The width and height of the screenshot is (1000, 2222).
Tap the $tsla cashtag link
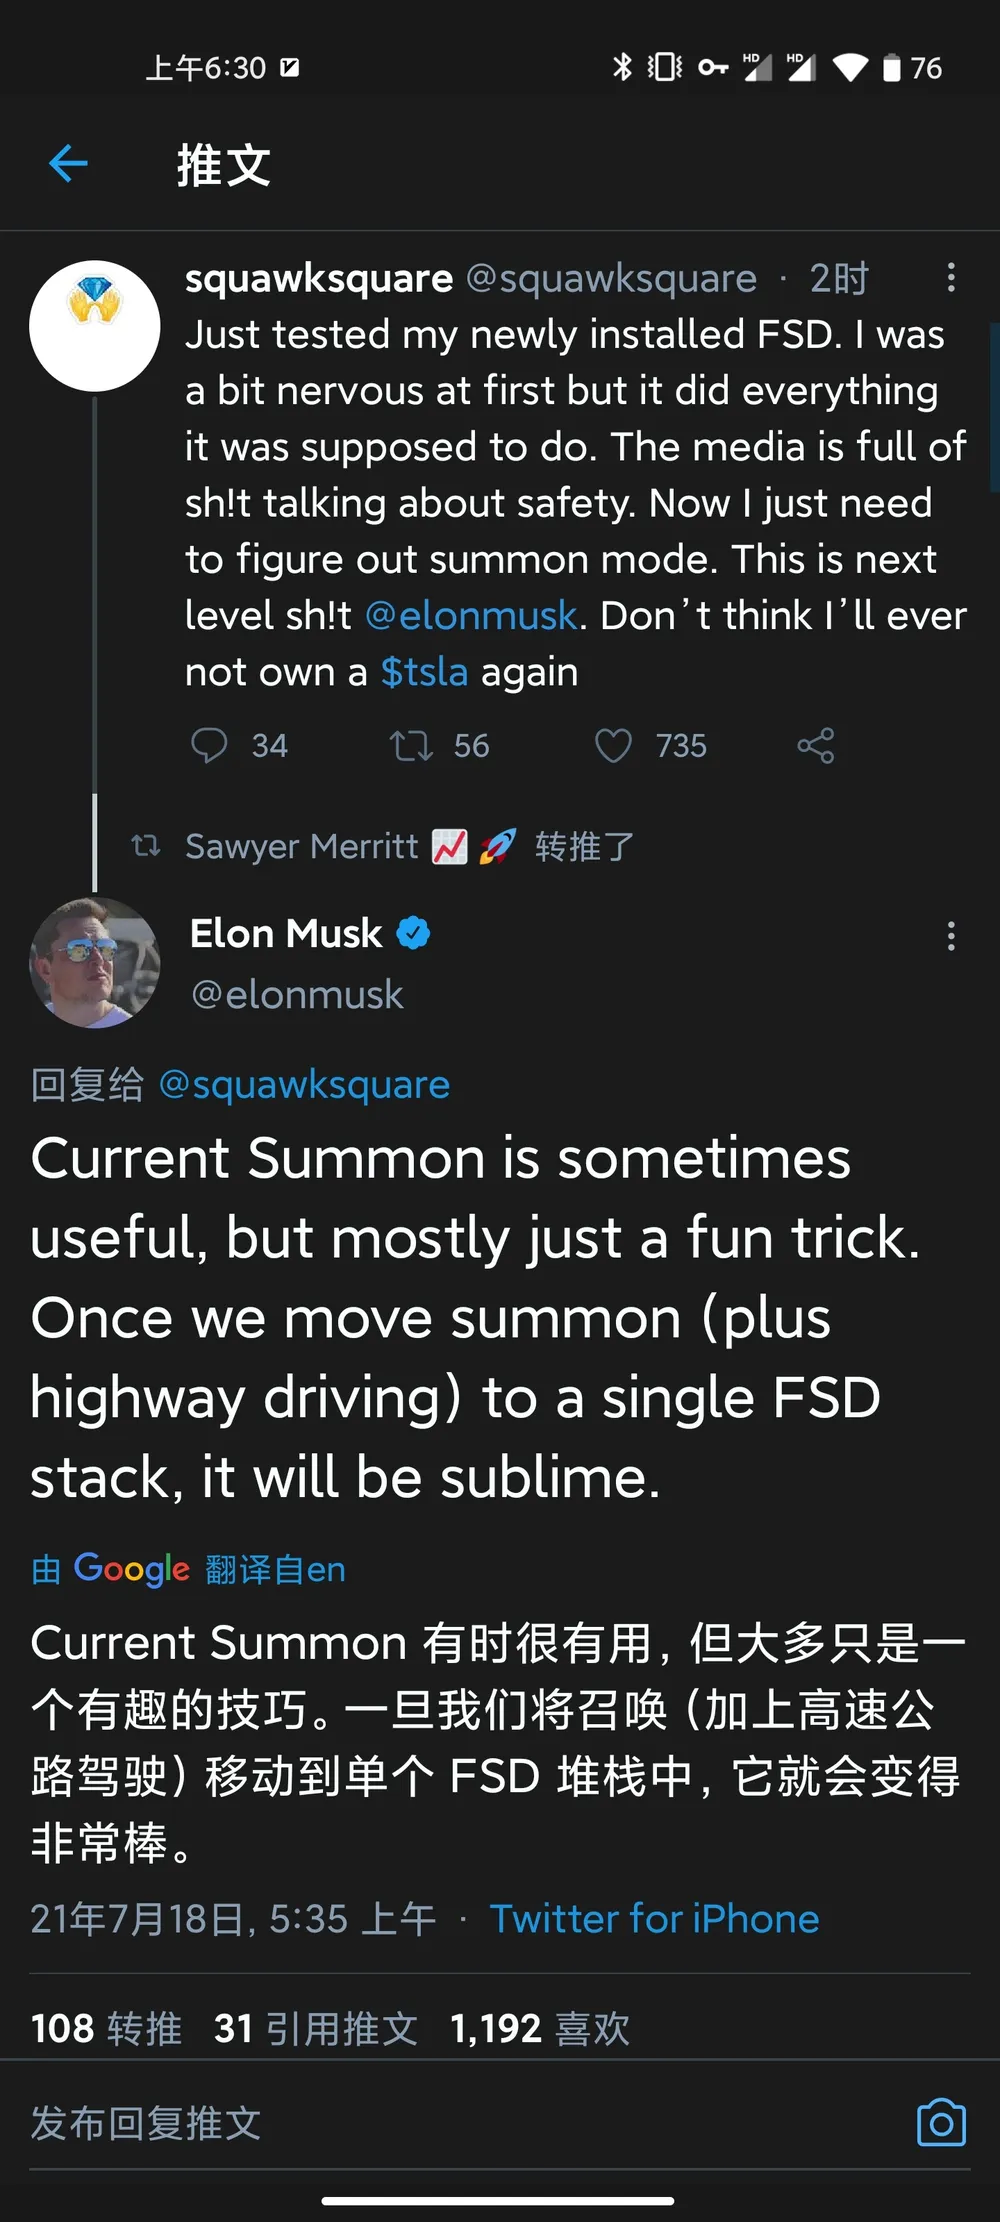(424, 673)
